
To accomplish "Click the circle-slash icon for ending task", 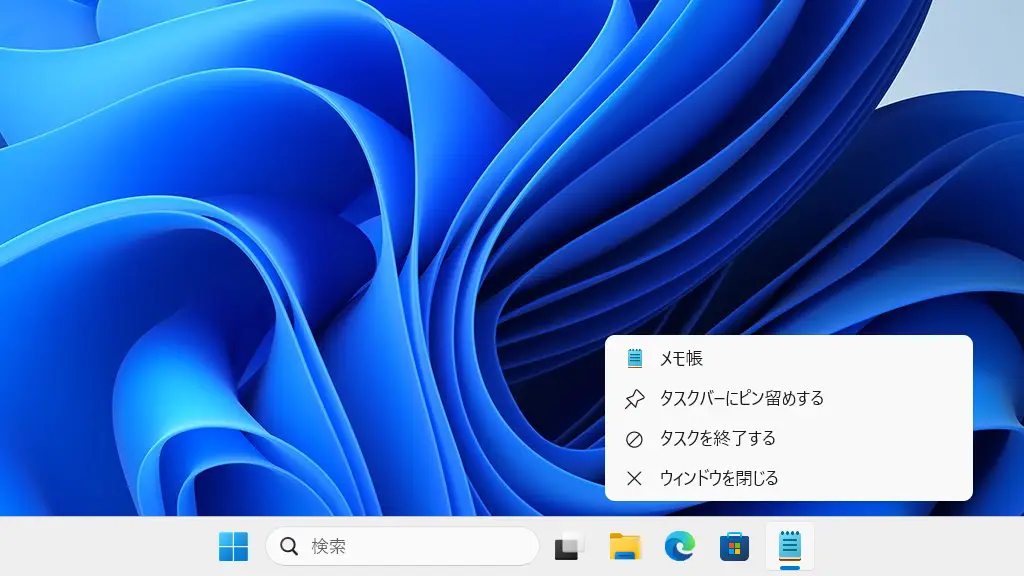I will [x=634, y=439].
